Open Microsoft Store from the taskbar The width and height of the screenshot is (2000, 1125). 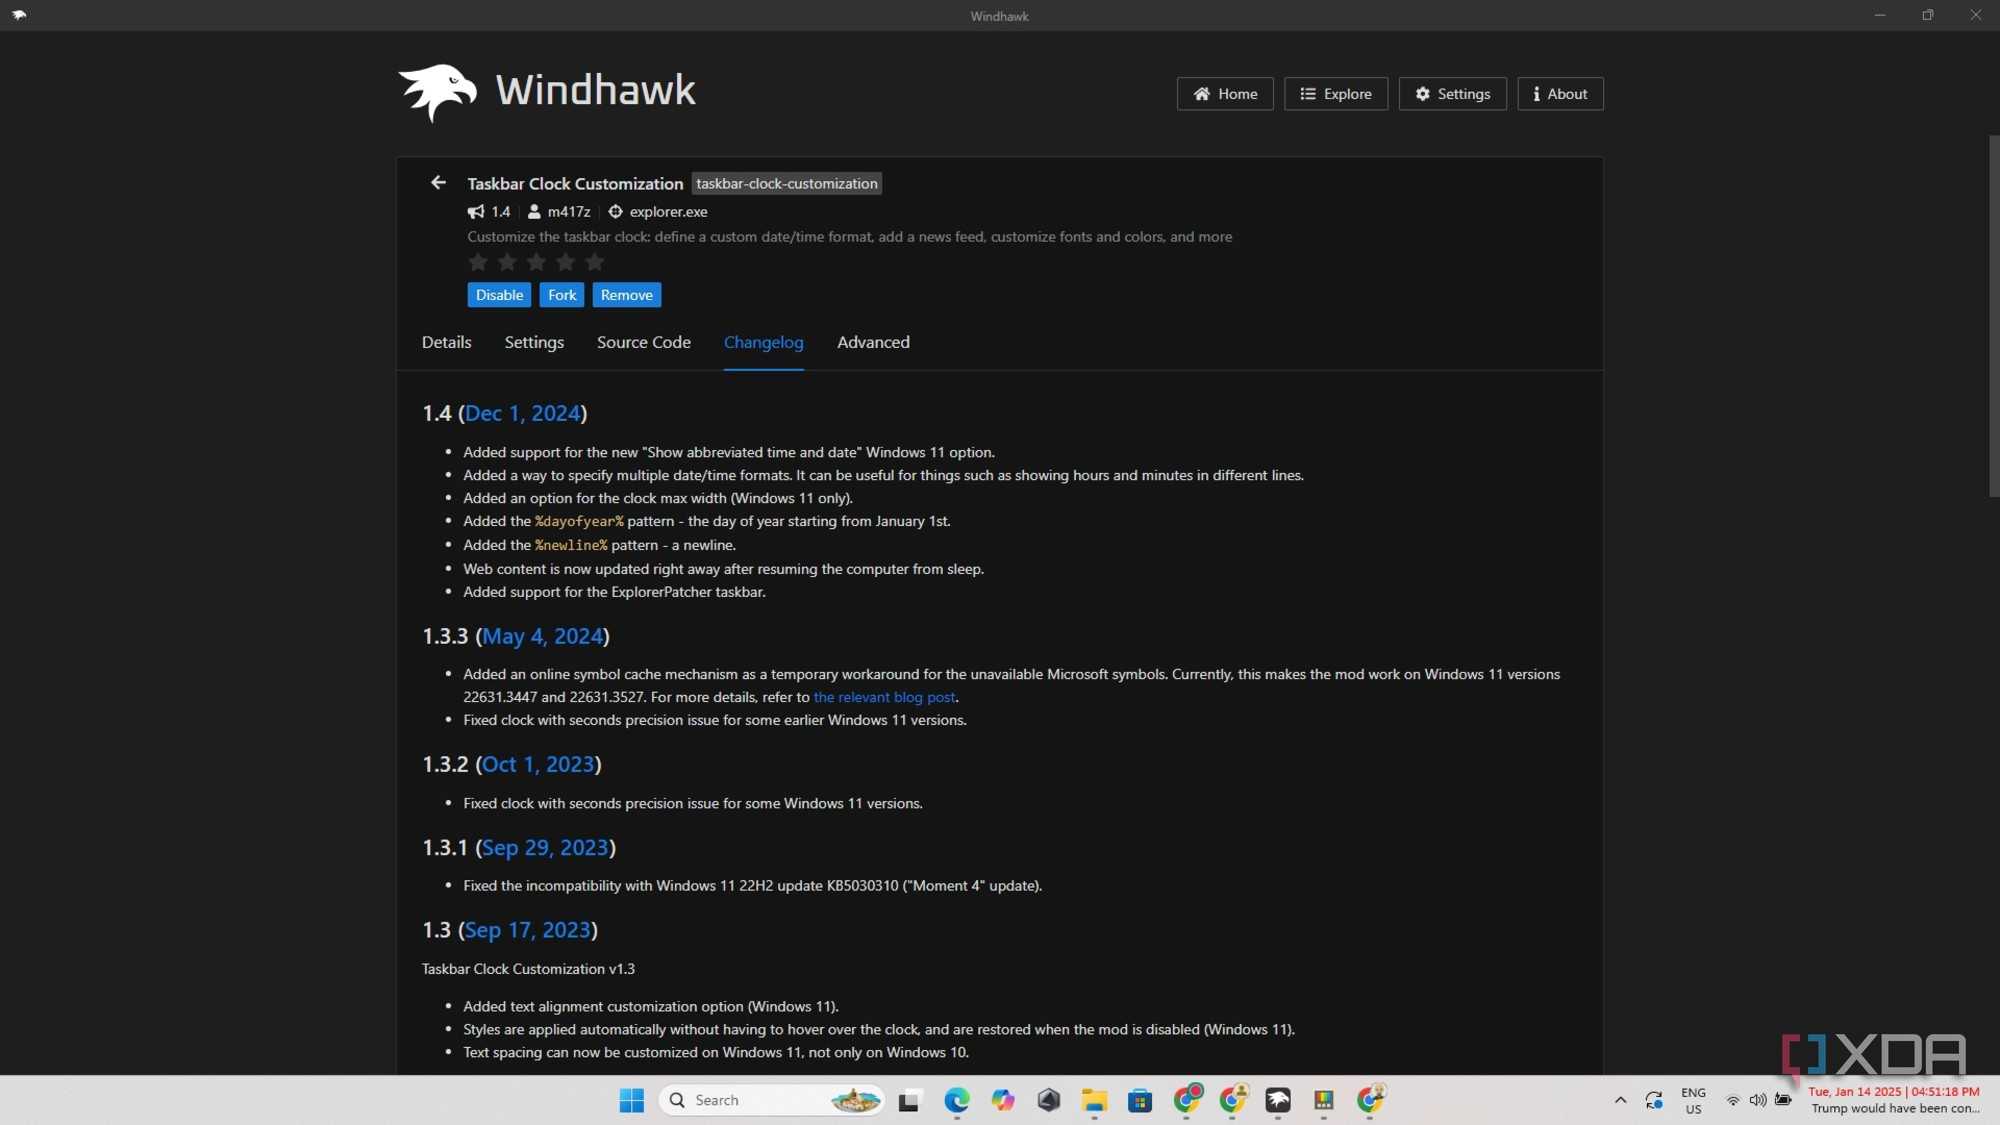point(1140,1100)
